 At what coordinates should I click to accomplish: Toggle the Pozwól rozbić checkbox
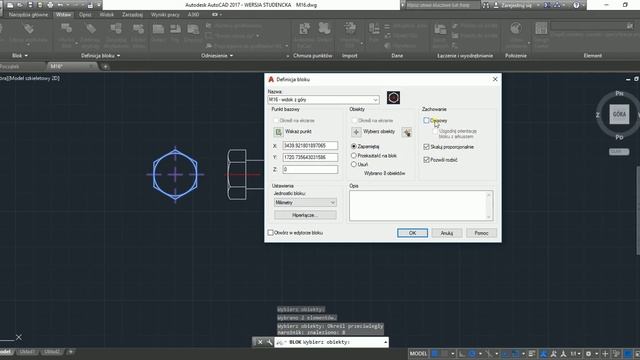coord(427,160)
